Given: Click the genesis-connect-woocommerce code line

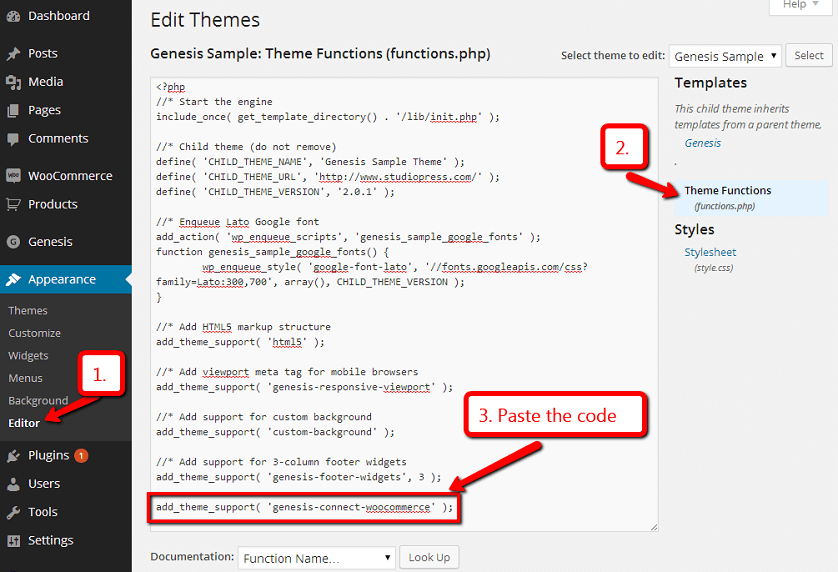Looking at the screenshot, I should tap(304, 507).
